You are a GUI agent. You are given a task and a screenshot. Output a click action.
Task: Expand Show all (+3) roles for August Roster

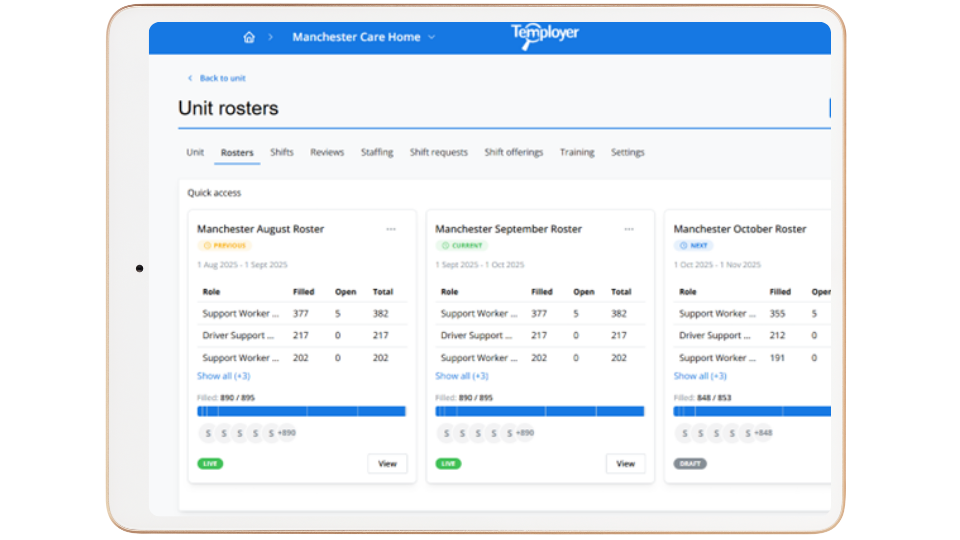[223, 376]
